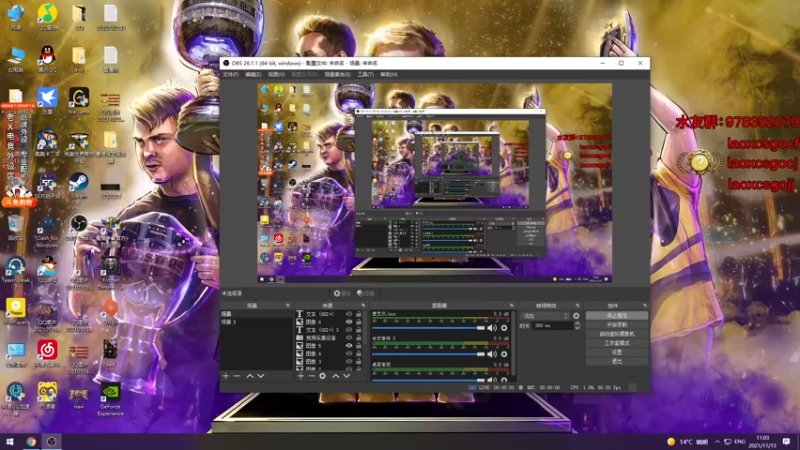Select the GeForce Experience desktop icon
This screenshot has height=450, width=800.
(111, 399)
